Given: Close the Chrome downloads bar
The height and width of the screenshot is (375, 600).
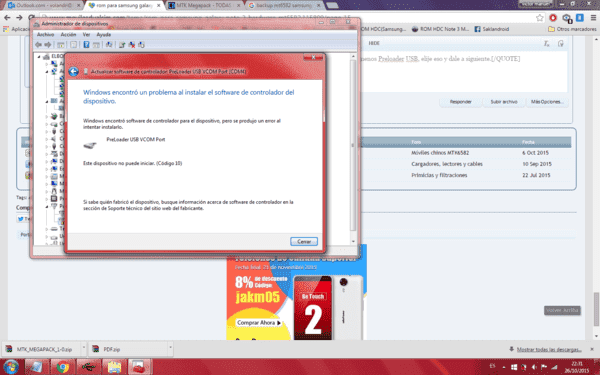Looking at the screenshot, I should (592, 349).
